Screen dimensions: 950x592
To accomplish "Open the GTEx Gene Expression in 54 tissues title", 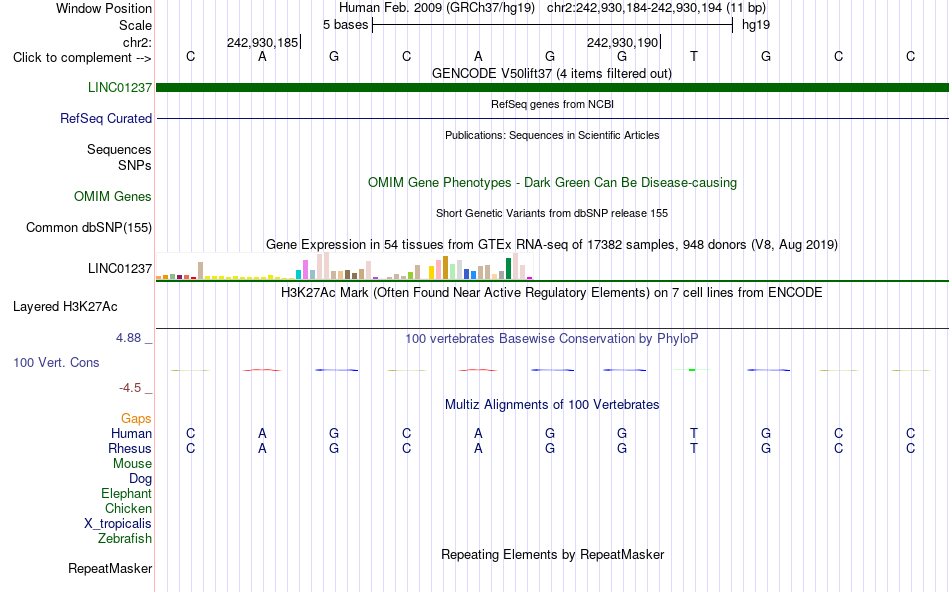I will pos(552,245).
